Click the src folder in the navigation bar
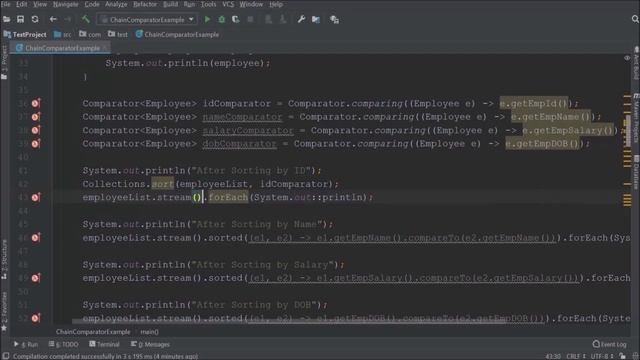Viewport: 640px width, 360px height. point(62,35)
